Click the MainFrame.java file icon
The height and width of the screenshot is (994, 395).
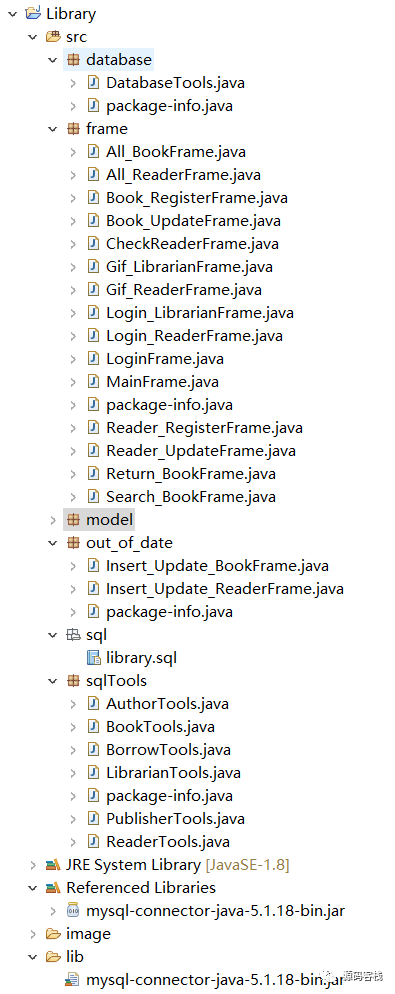pos(94,382)
